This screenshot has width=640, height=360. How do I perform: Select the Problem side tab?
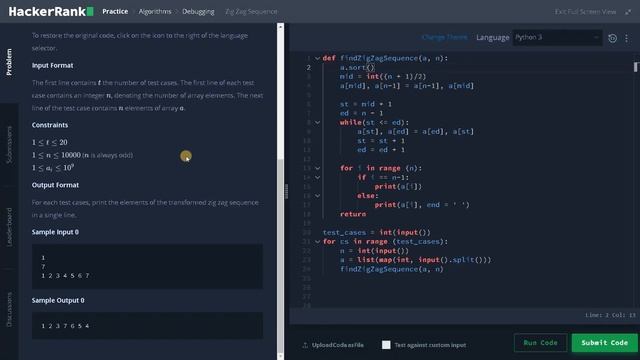click(9, 62)
